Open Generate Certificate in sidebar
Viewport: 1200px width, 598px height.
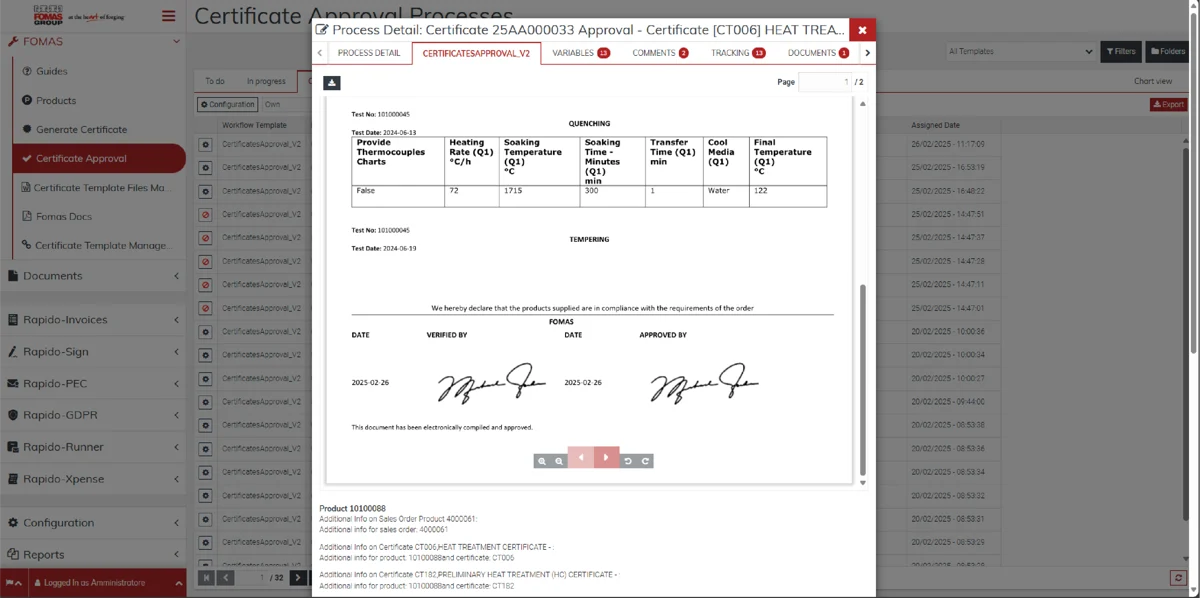click(81, 129)
